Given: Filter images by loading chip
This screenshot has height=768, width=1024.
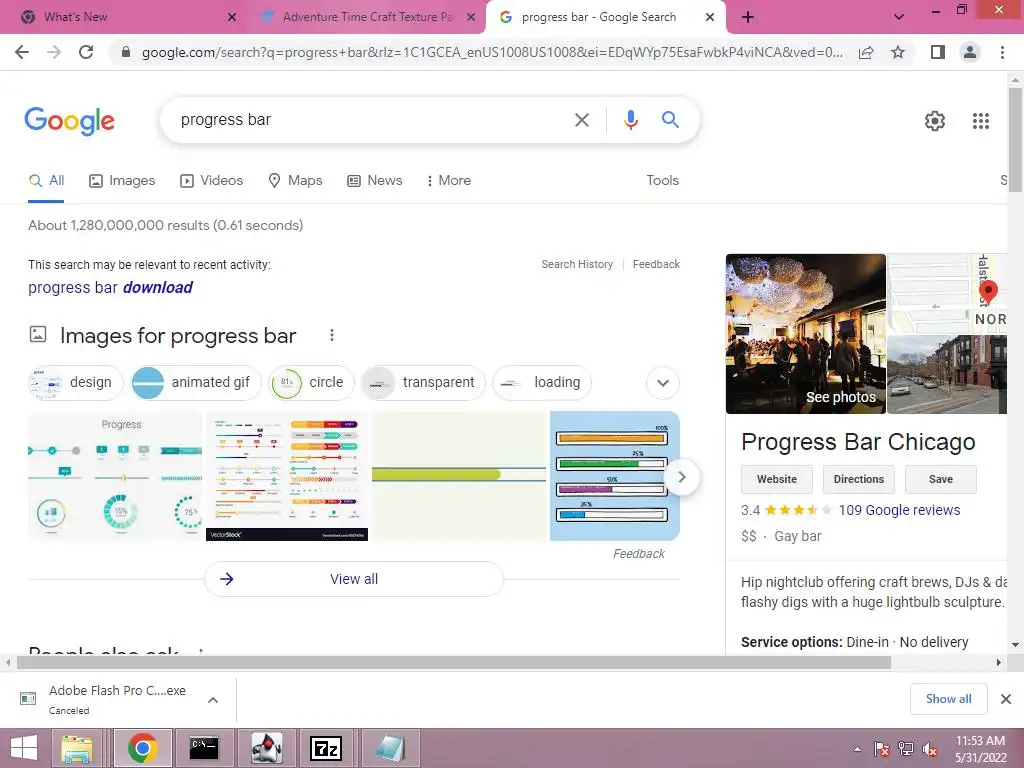Looking at the screenshot, I should (541, 383).
